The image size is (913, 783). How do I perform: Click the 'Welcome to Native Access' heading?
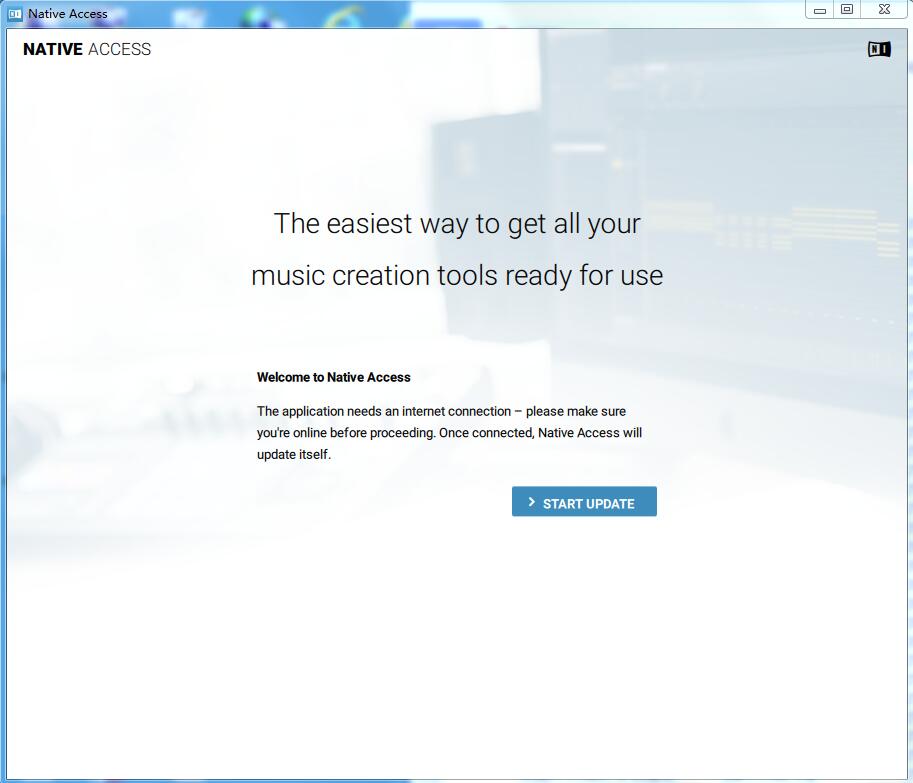[x=333, y=377]
